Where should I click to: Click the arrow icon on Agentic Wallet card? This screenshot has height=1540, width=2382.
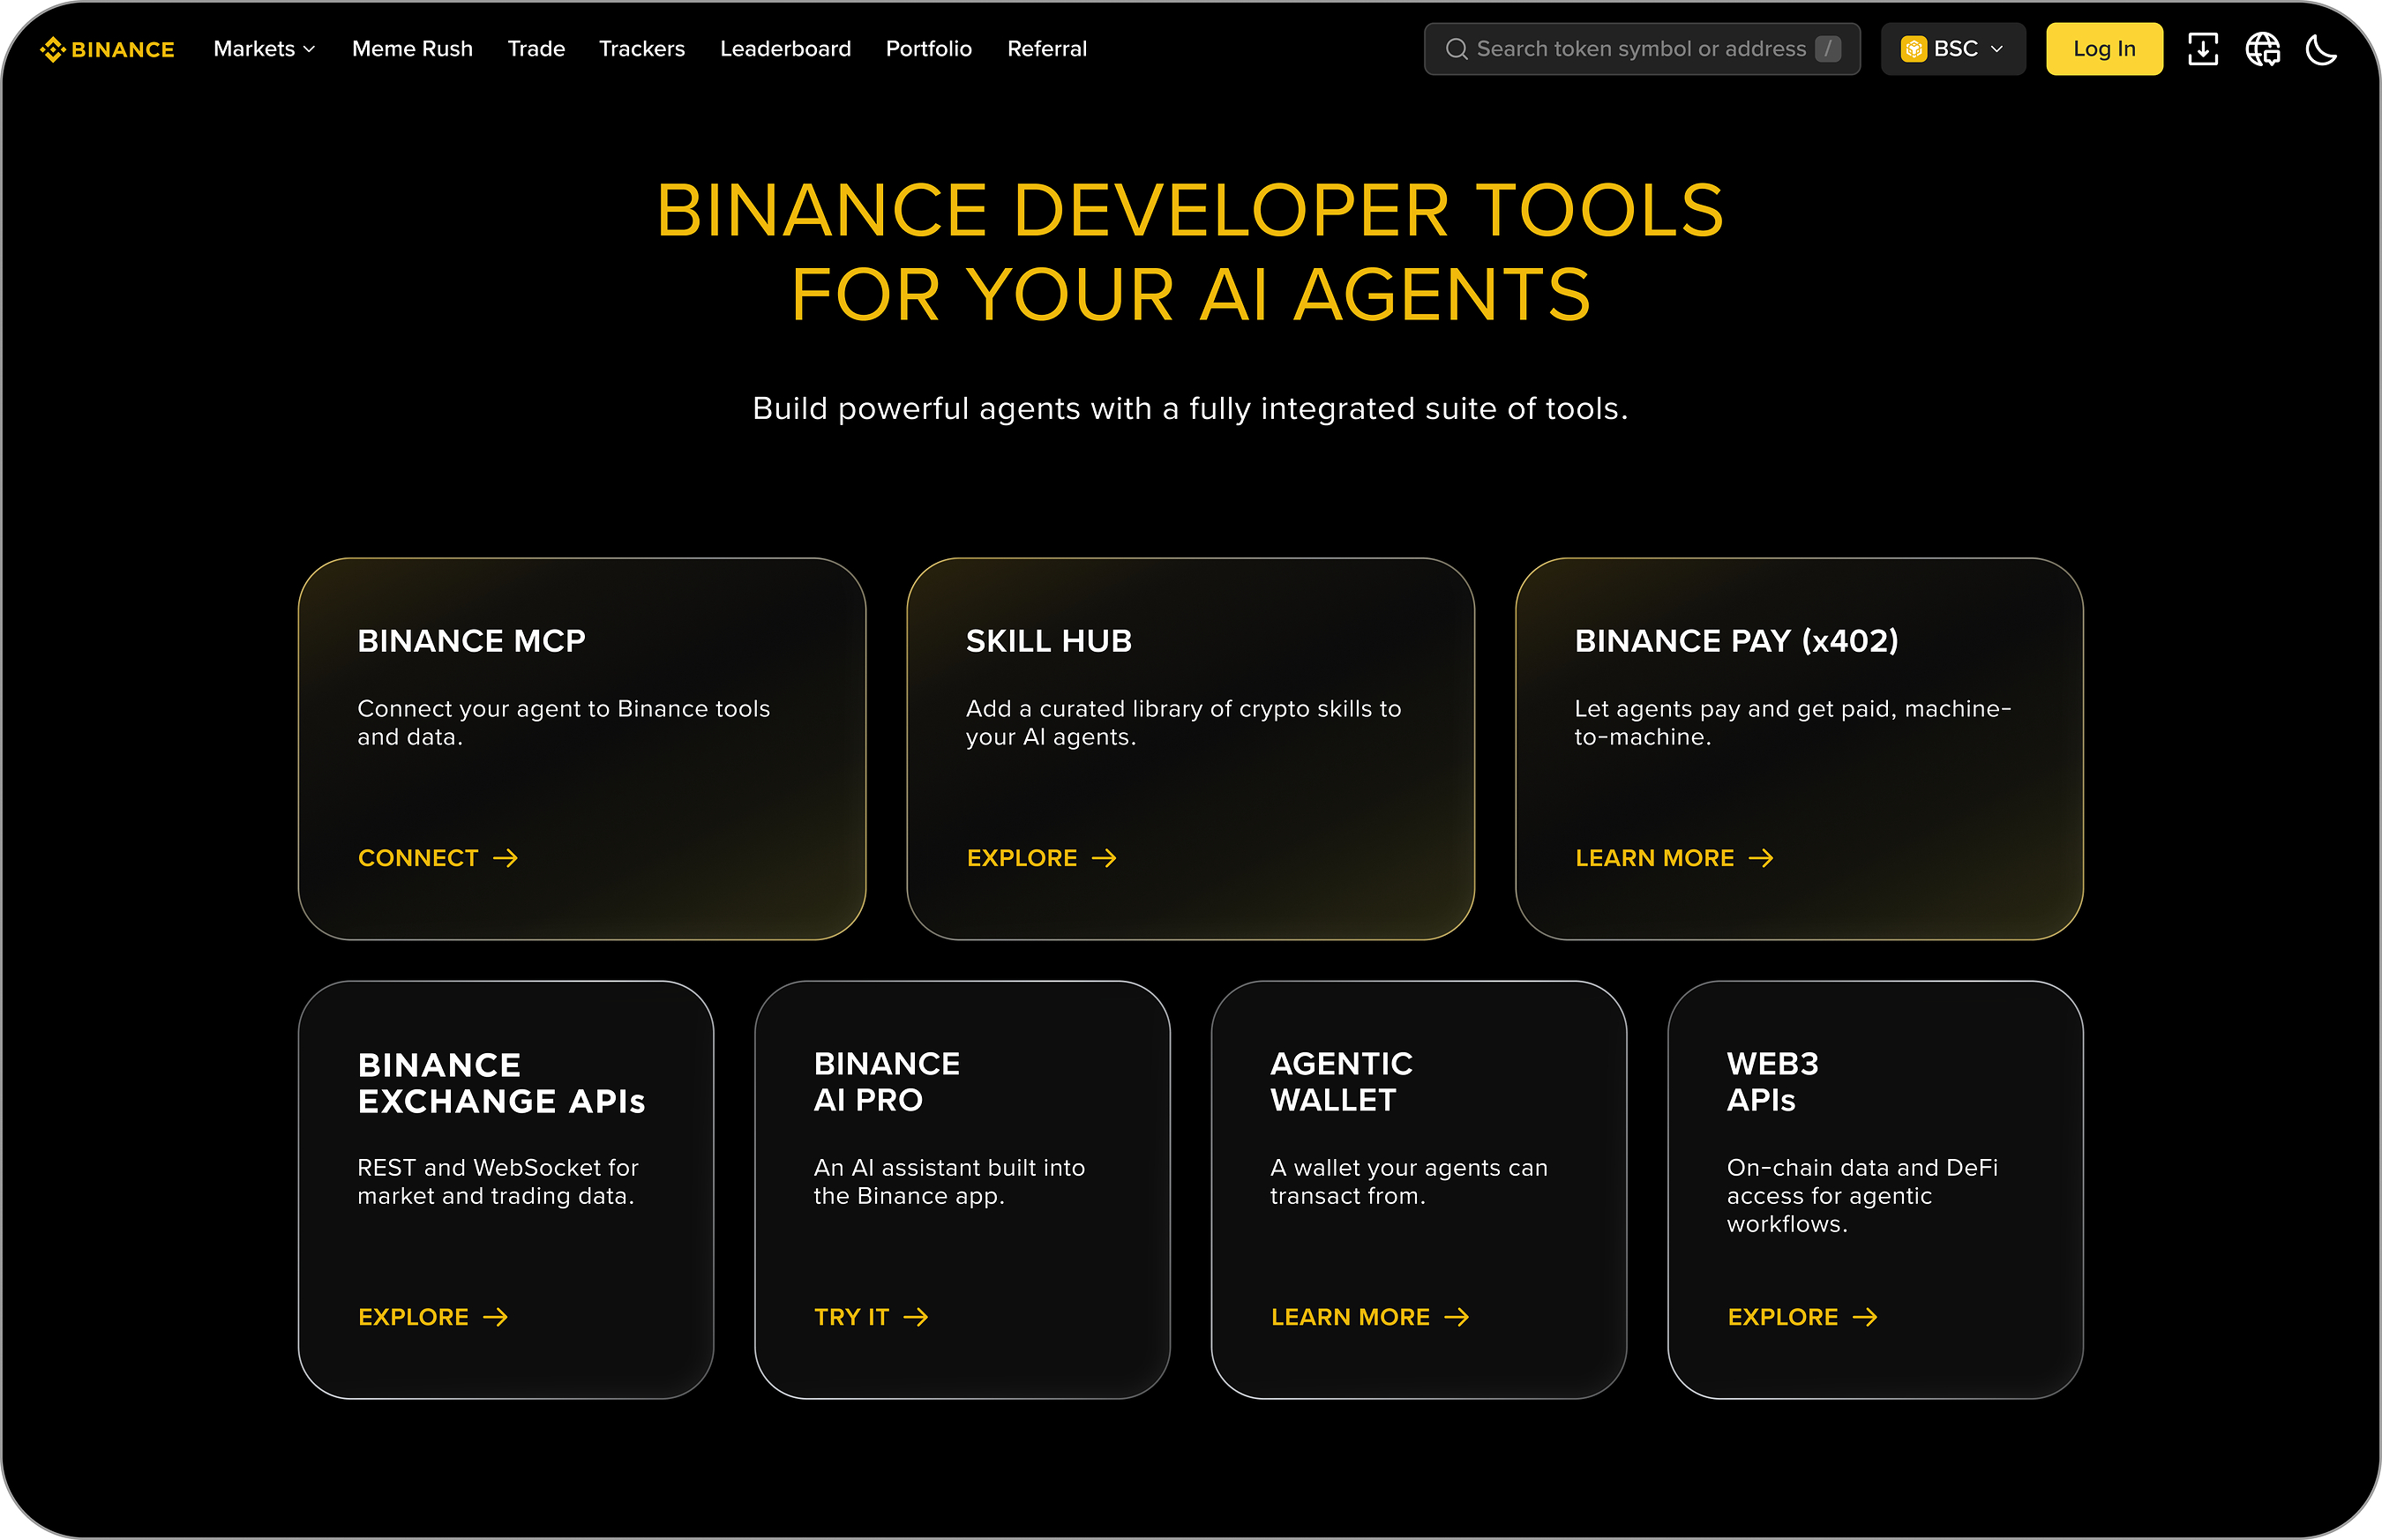coord(1457,1317)
